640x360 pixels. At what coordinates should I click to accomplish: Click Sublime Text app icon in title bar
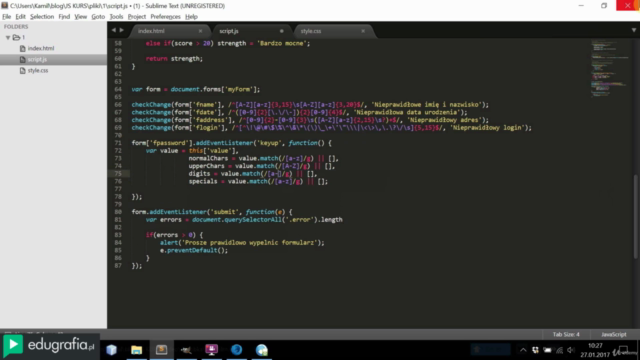pos(4,6)
